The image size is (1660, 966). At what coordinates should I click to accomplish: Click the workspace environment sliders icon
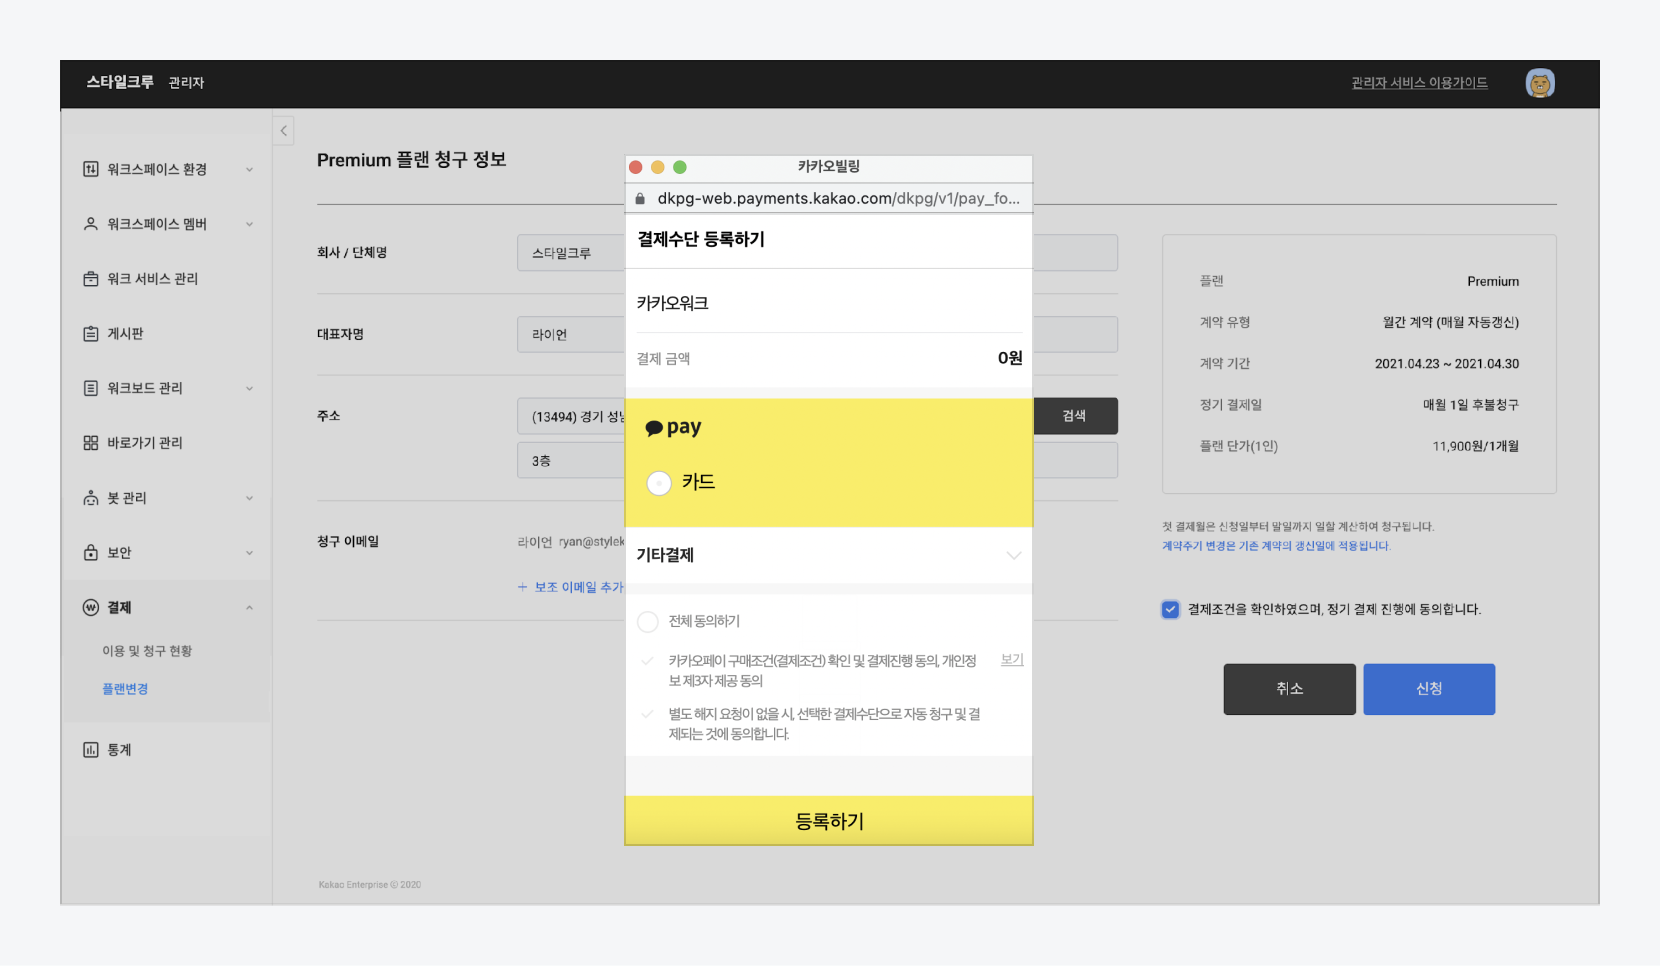pos(91,169)
